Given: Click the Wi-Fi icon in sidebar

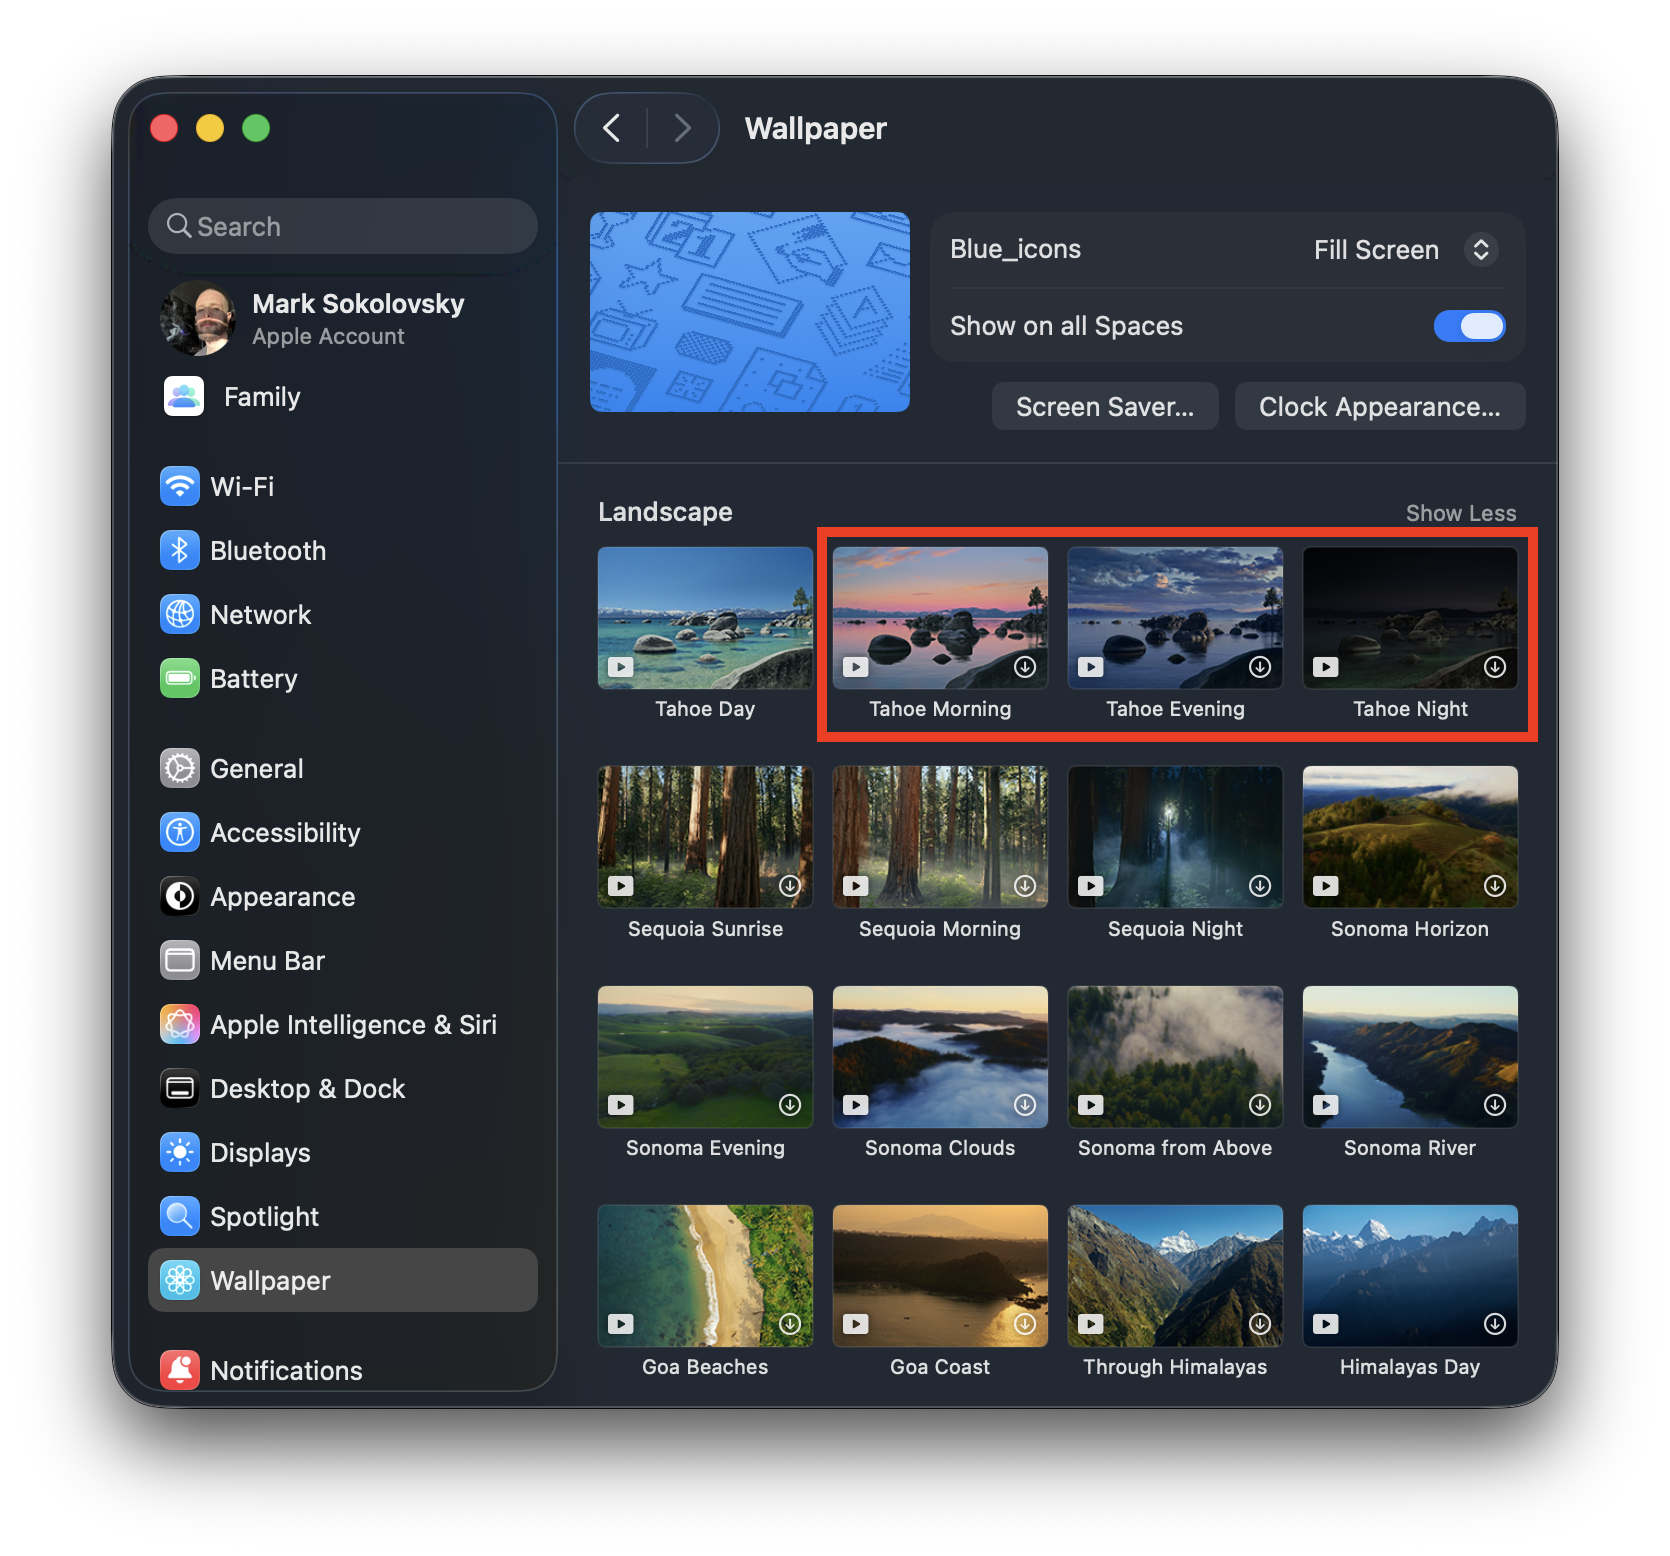Looking at the screenshot, I should pyautogui.click(x=180, y=487).
